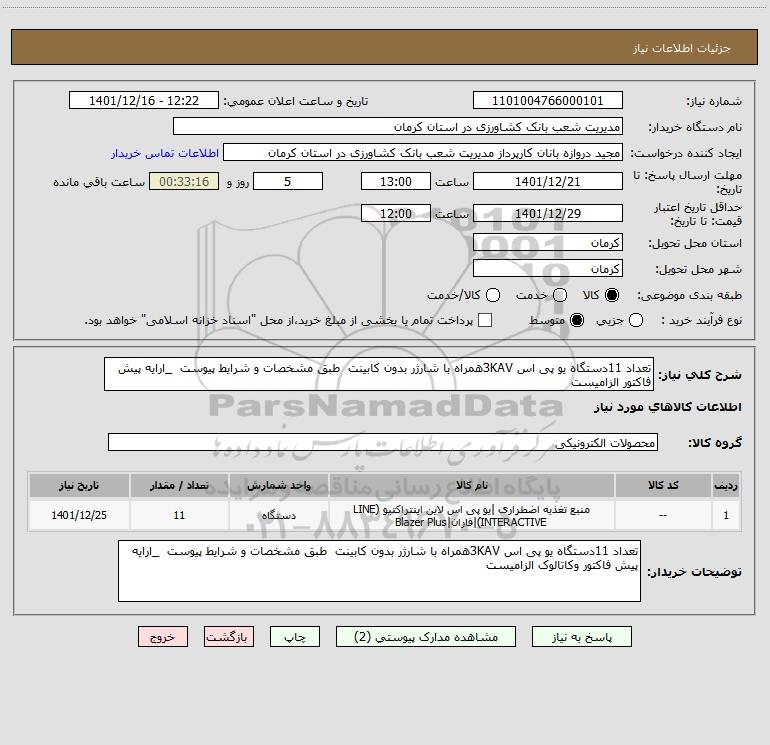The height and width of the screenshot is (745, 770).
Task: Click the تعداد / مقدار column header
Action: [x=179, y=485]
